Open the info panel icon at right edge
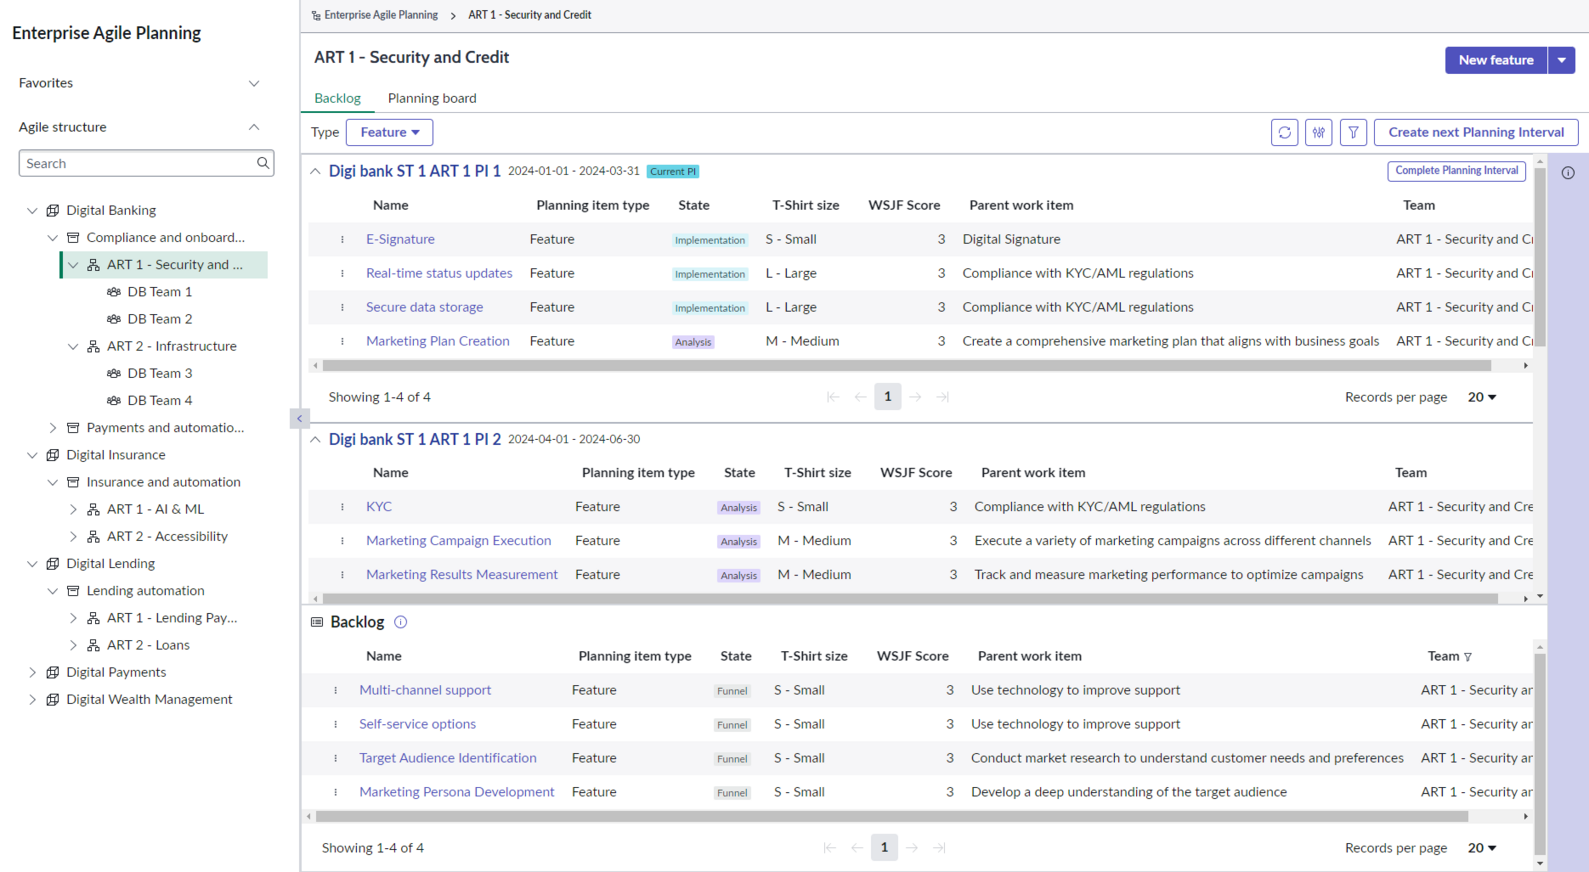The image size is (1589, 872). coord(1568,173)
